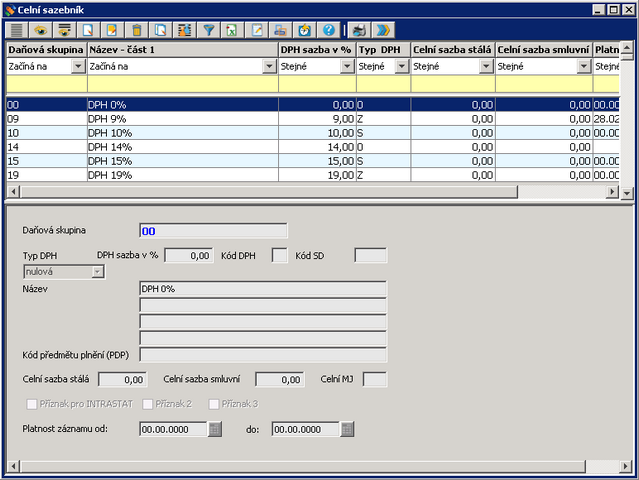
Task: Click the double-arrow forward toolbar icon
Action: click(x=383, y=30)
